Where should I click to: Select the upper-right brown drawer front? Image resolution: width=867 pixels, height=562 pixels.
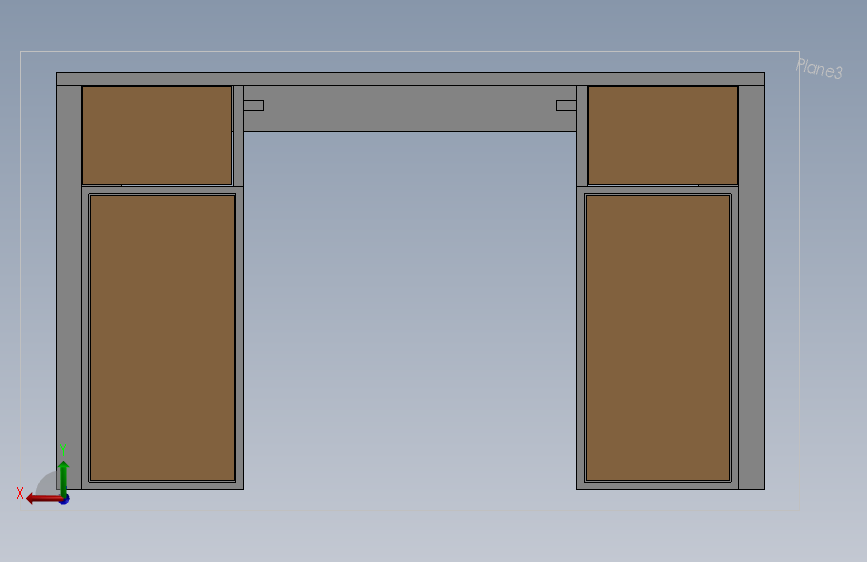click(663, 136)
